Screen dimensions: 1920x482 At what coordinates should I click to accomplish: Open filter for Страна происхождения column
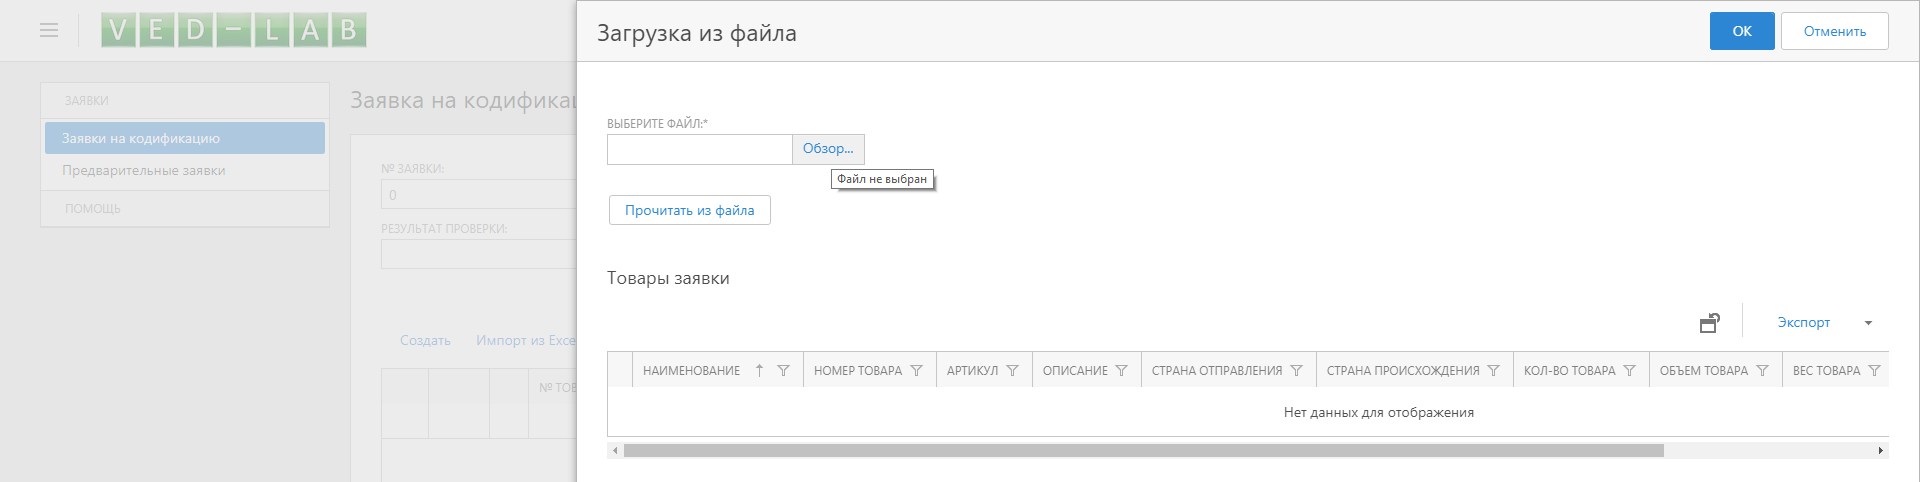click(1493, 371)
